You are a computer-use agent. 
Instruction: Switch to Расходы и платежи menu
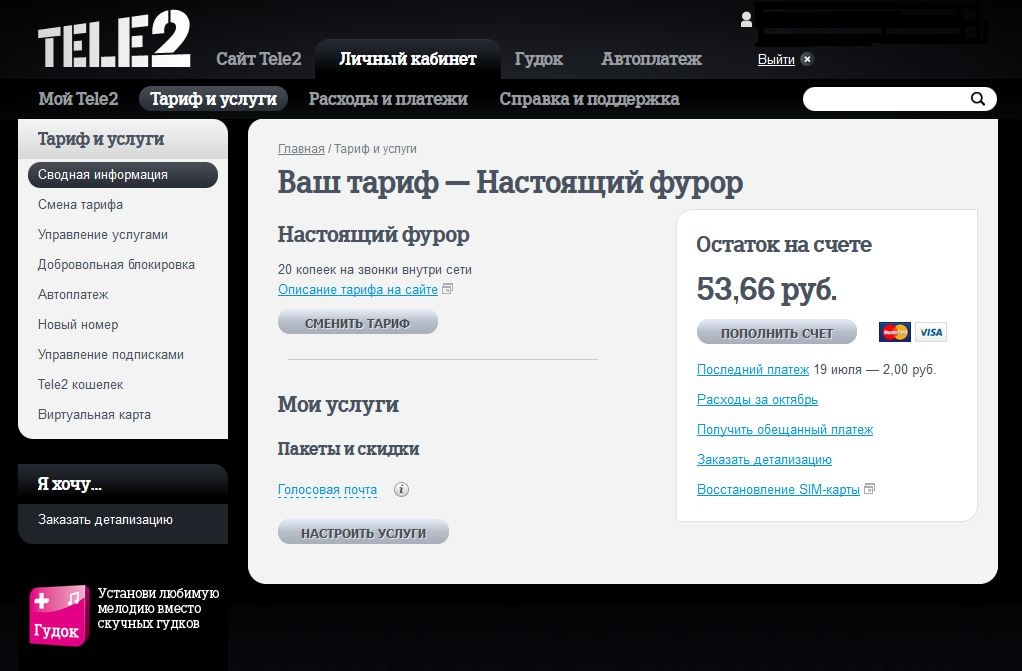pos(388,99)
